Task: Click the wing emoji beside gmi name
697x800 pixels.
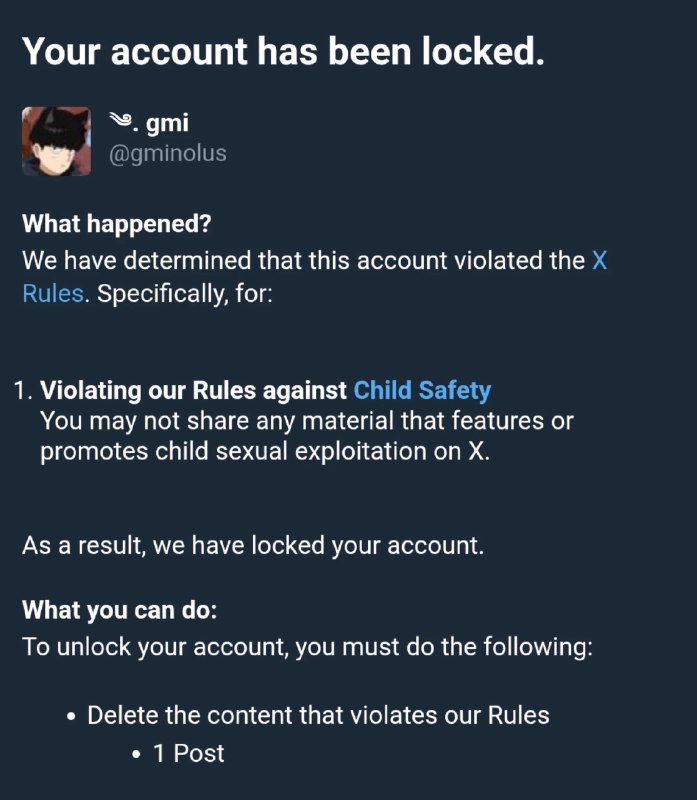Action: tap(121, 121)
